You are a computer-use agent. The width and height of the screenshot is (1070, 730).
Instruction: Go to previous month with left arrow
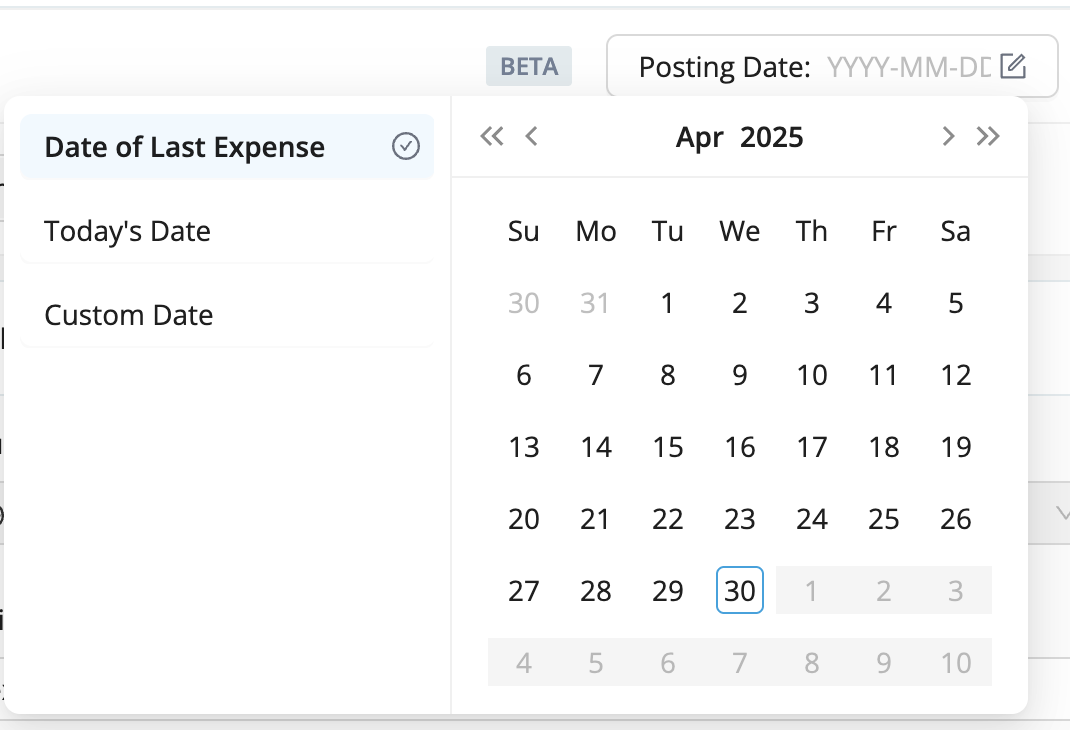tap(532, 137)
